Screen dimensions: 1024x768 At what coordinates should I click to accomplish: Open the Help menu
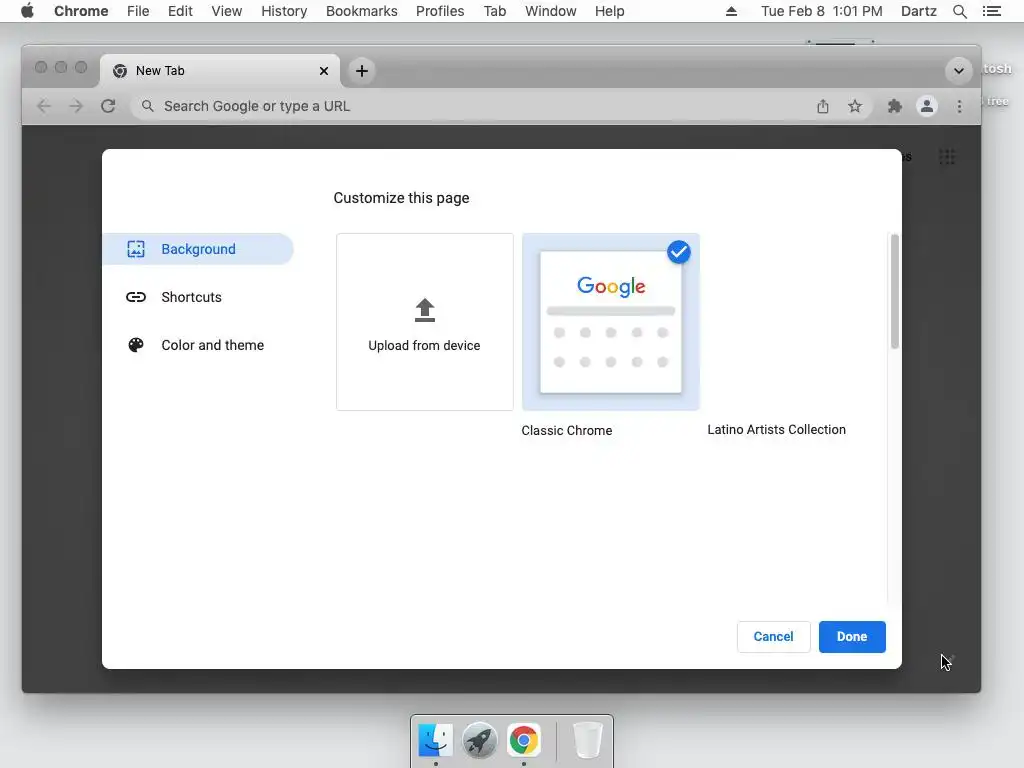[x=609, y=11]
